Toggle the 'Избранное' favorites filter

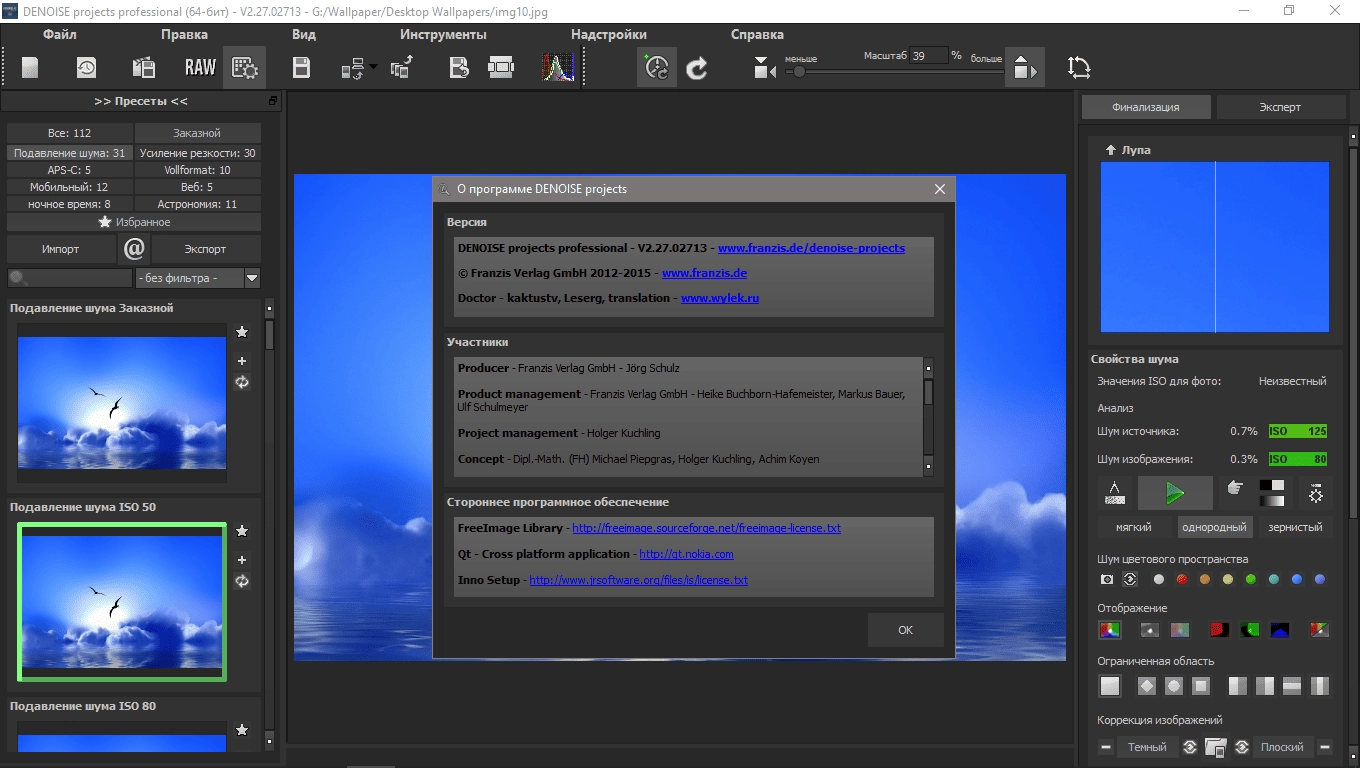click(134, 222)
